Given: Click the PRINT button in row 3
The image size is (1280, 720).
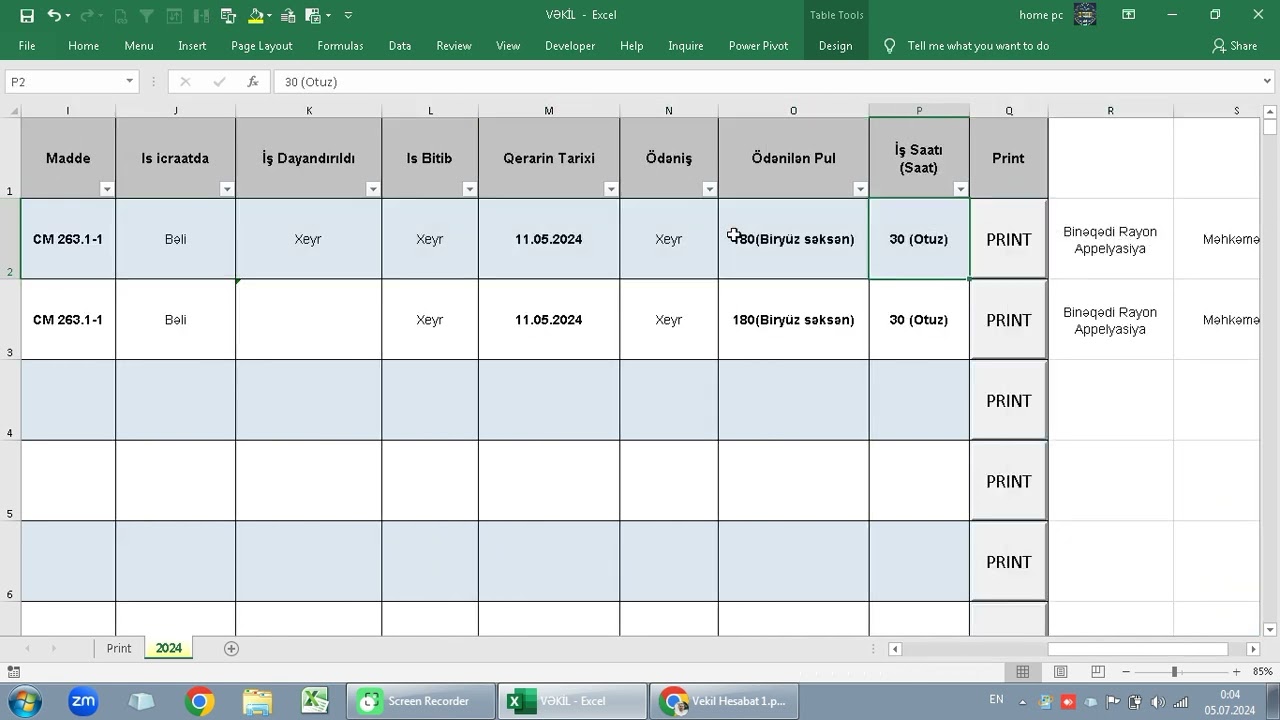Looking at the screenshot, I should (1008, 320).
